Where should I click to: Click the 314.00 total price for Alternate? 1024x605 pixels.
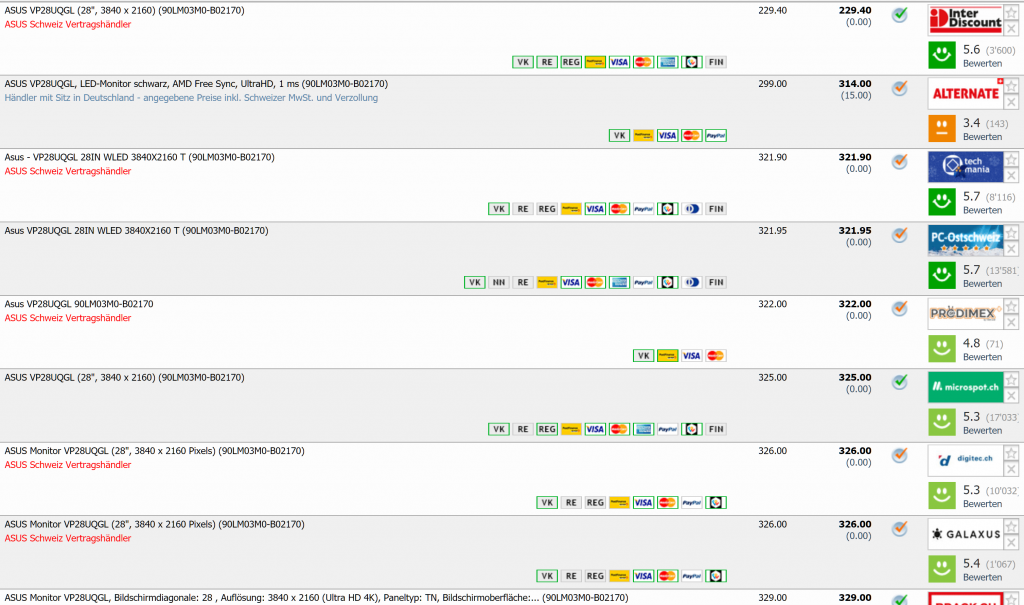pyautogui.click(x=855, y=84)
